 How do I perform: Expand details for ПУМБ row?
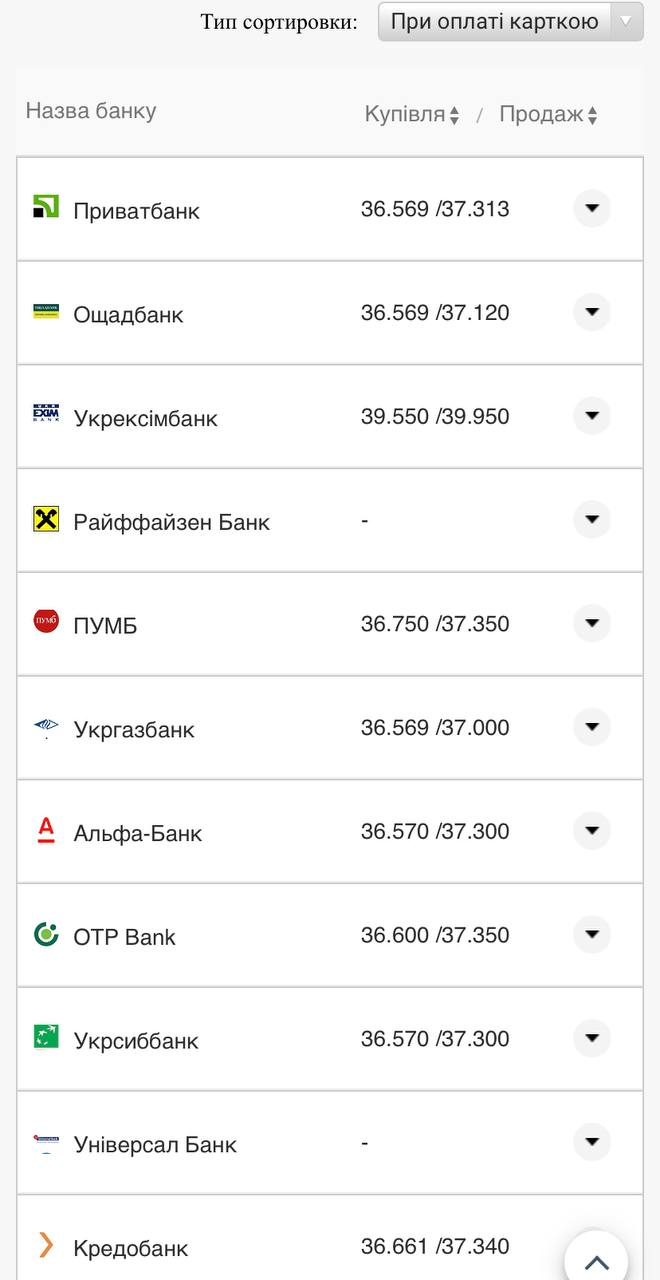591,623
